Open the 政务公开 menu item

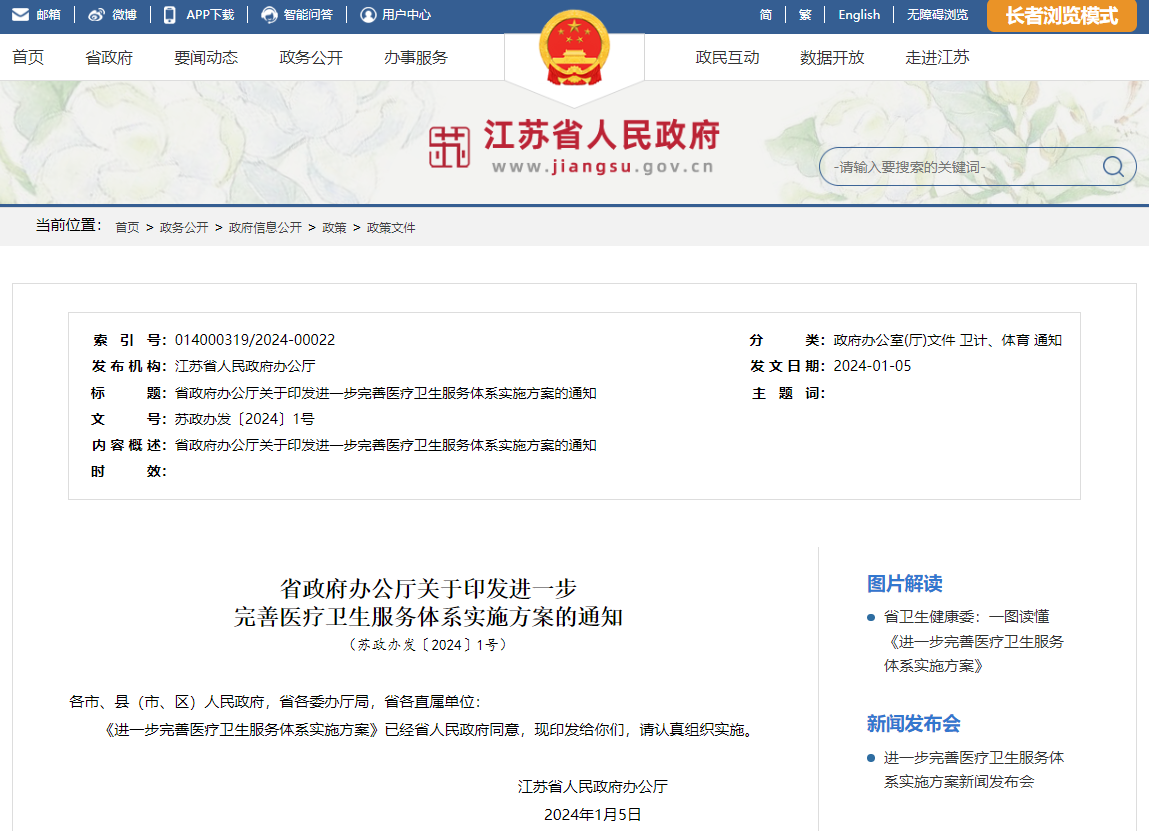pyautogui.click(x=311, y=57)
